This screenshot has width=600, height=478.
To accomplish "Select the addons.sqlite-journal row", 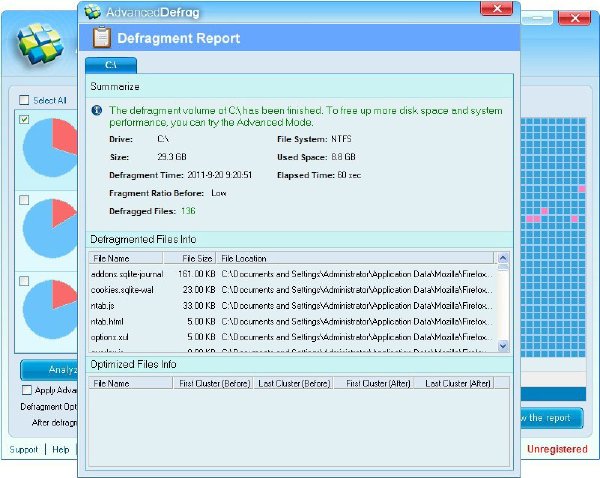I will pos(292,274).
